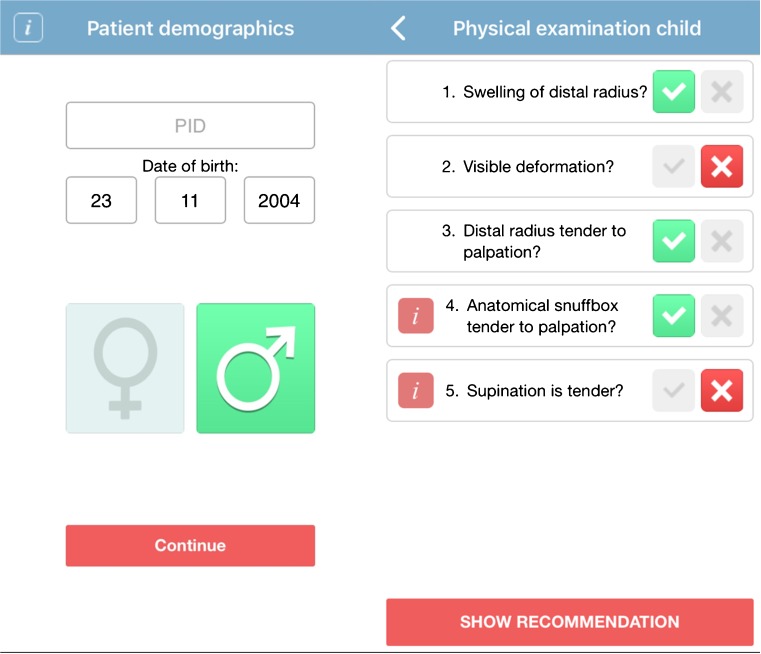Set Anatomical snuffbox tender to no

722,316
